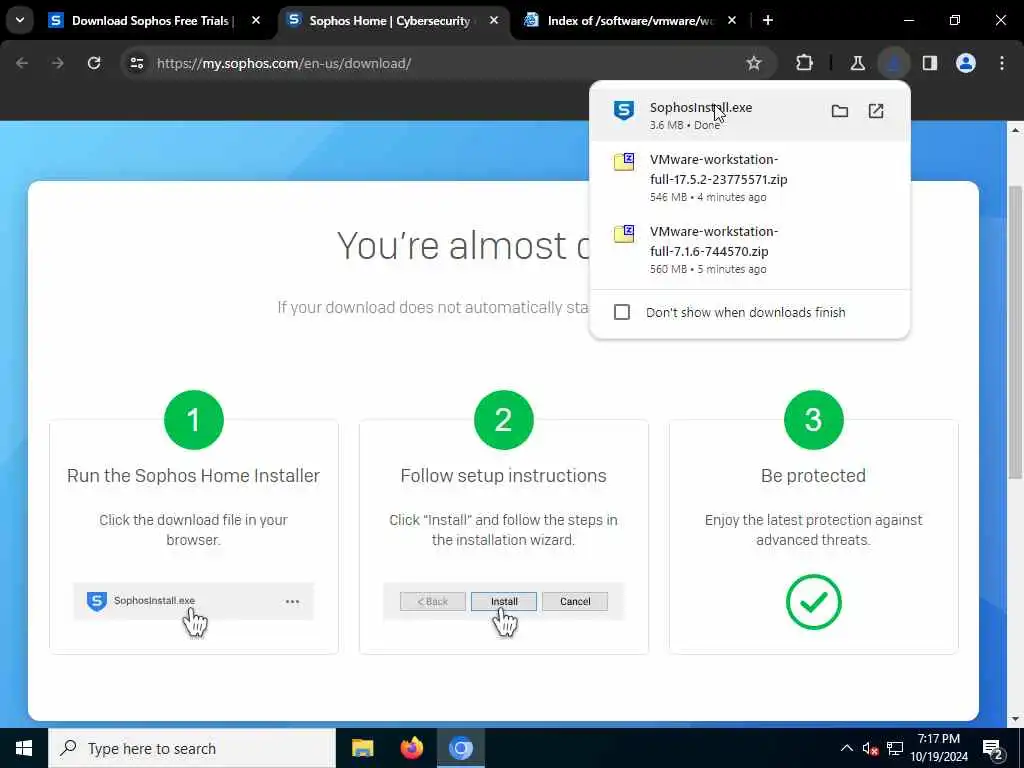This screenshot has width=1024, height=768.
Task: Click scrollbar up arrow
Action: click(1015, 130)
